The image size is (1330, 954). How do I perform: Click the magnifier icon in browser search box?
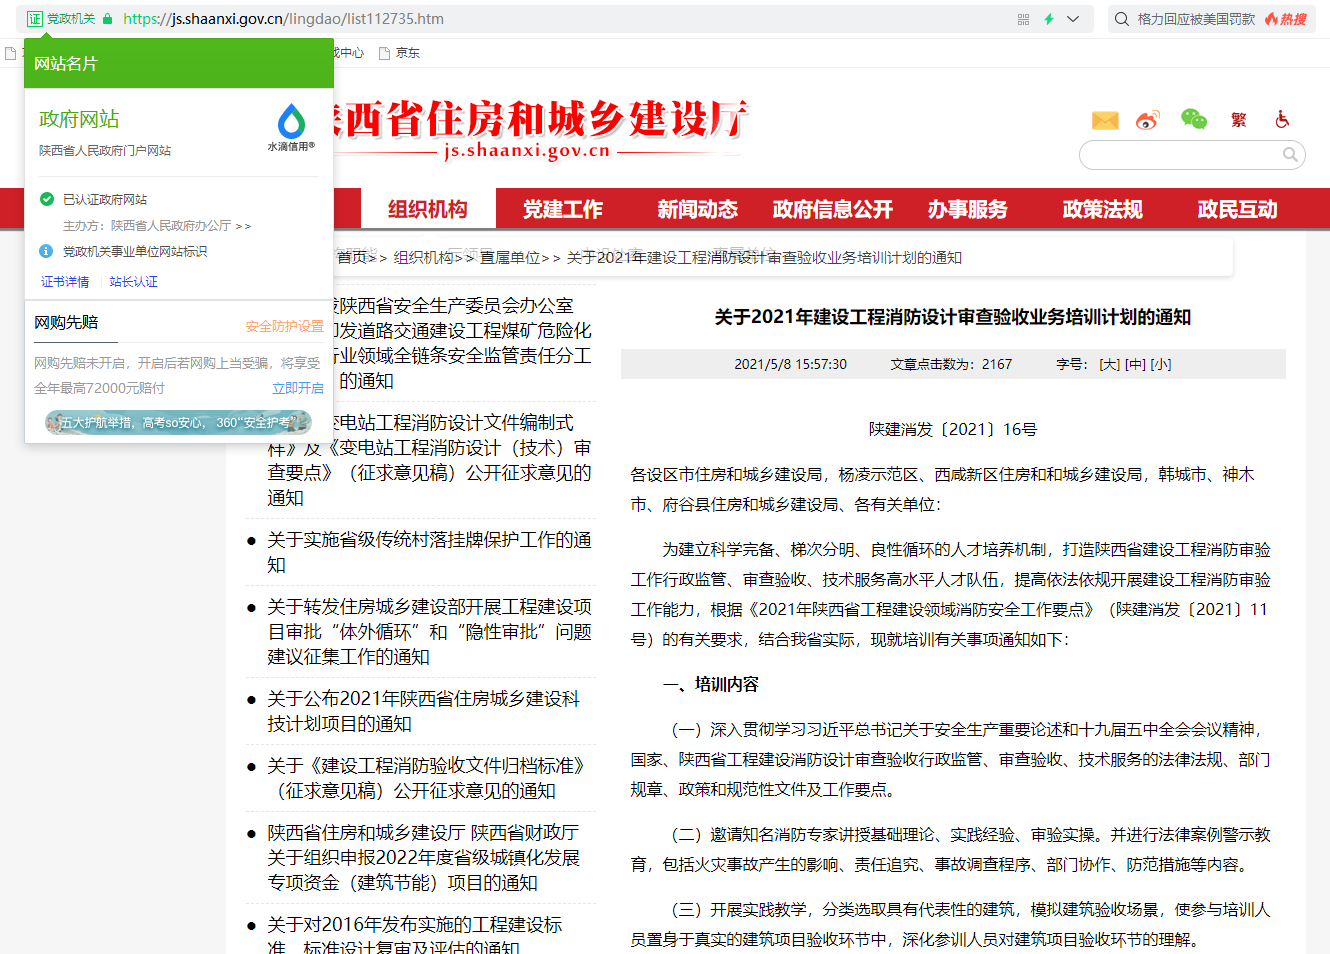1122,19
